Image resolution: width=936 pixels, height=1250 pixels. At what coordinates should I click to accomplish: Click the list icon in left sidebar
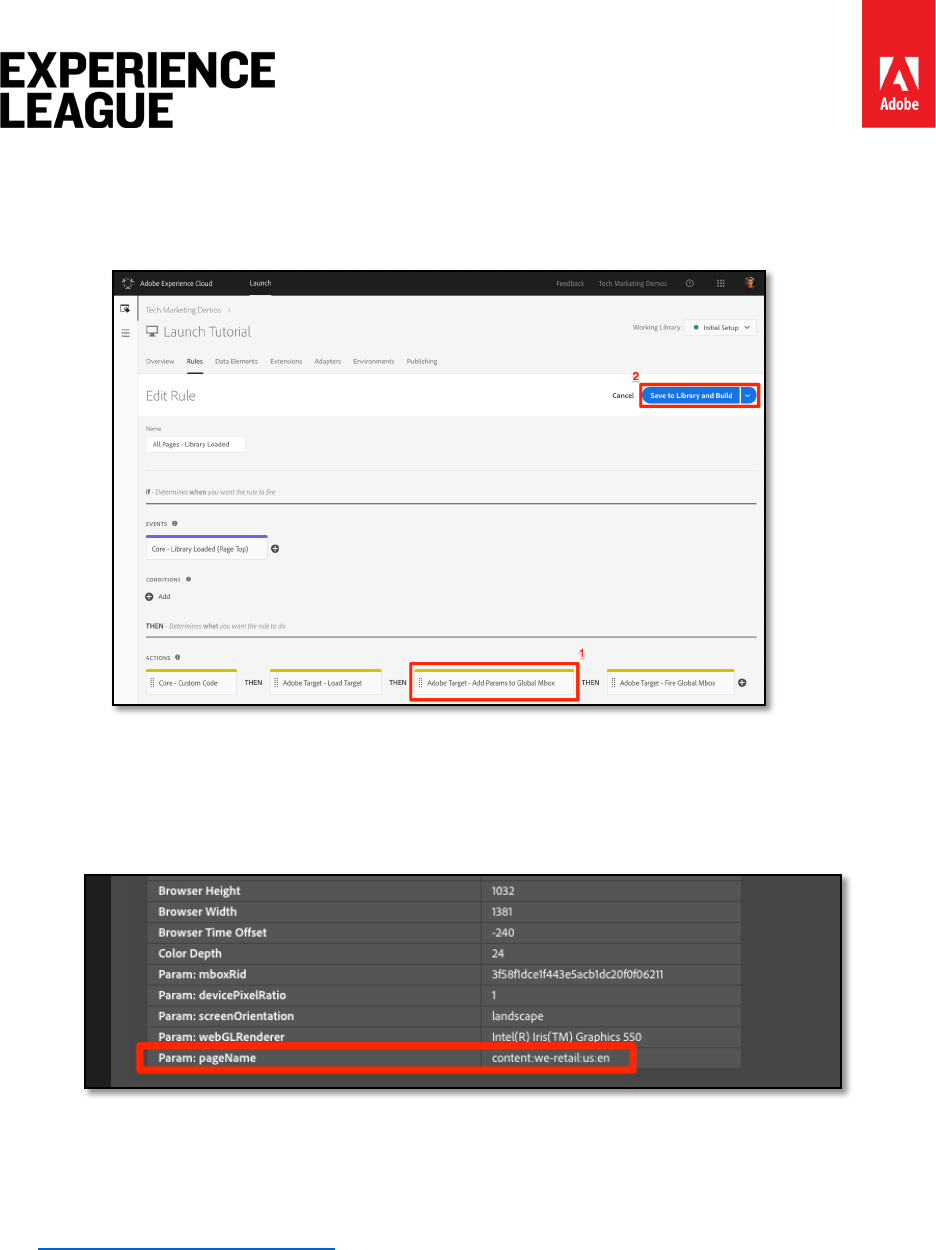point(125,333)
